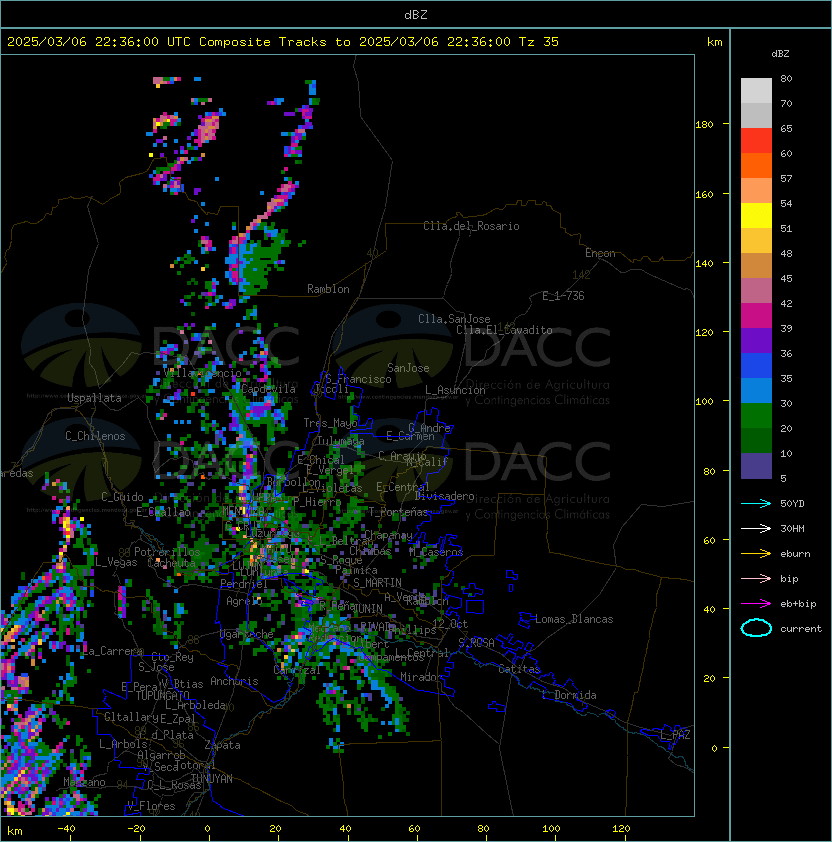Screen dimensions: 832x842
Task: Click the 'L_Asuncion' map label
Action: pos(455,390)
